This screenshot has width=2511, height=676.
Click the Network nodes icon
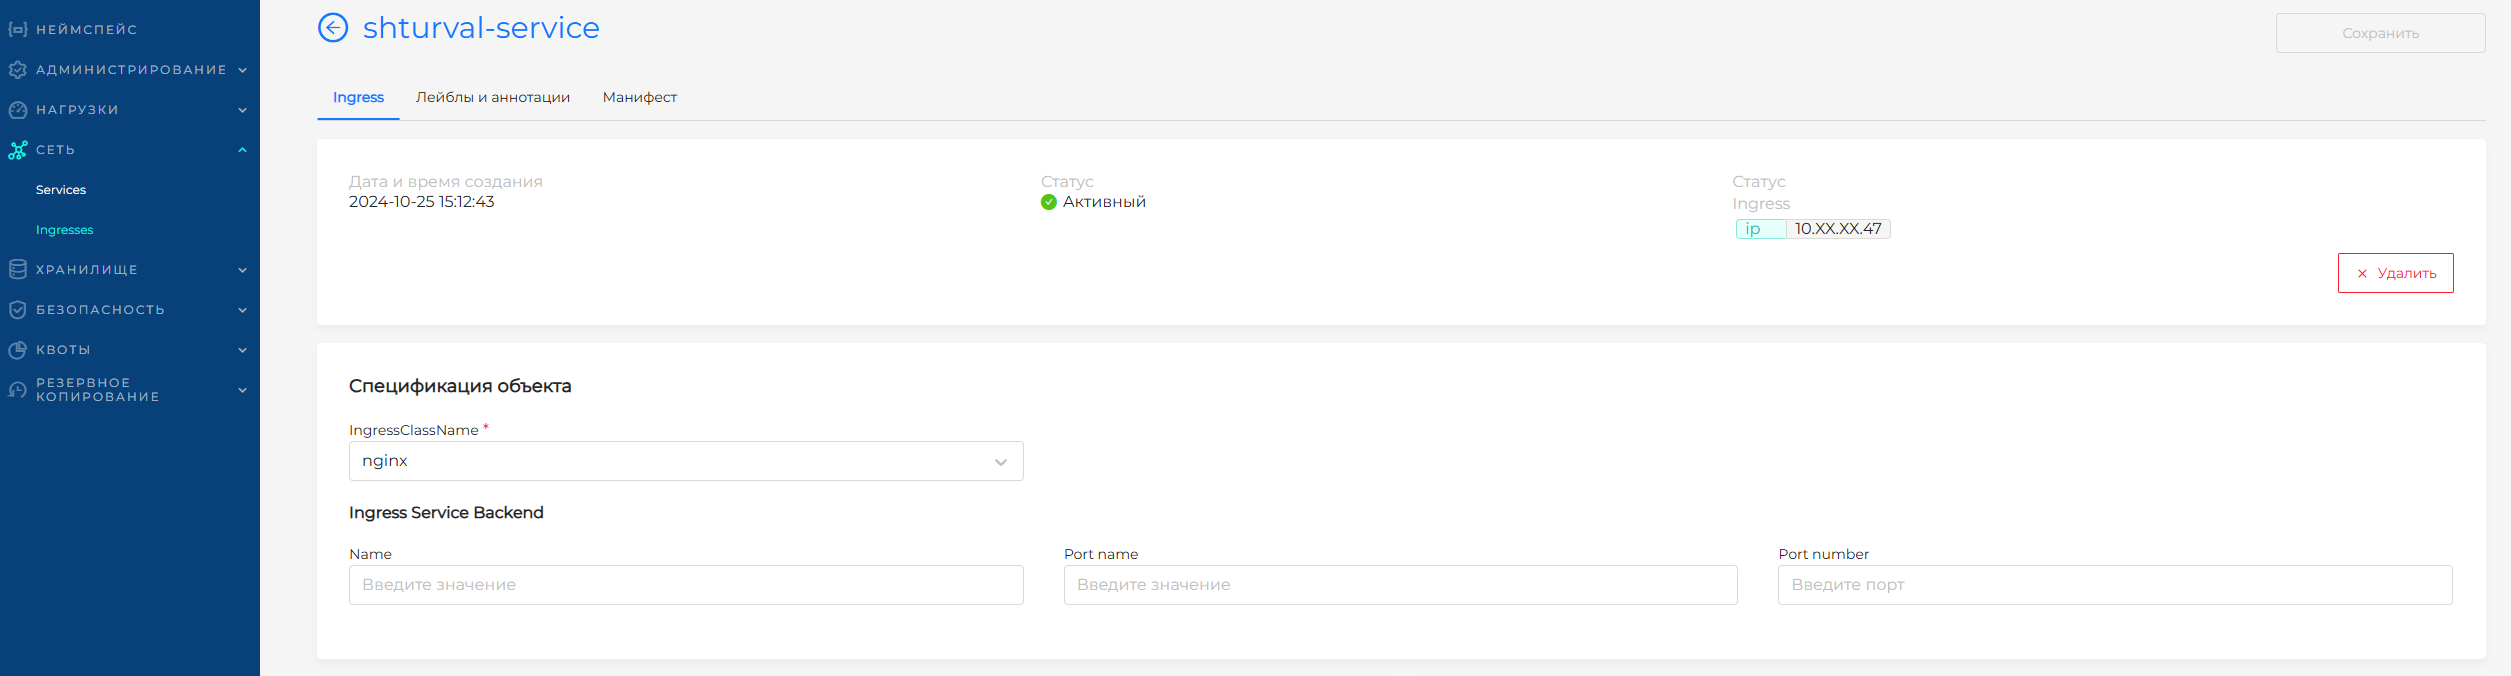17,150
